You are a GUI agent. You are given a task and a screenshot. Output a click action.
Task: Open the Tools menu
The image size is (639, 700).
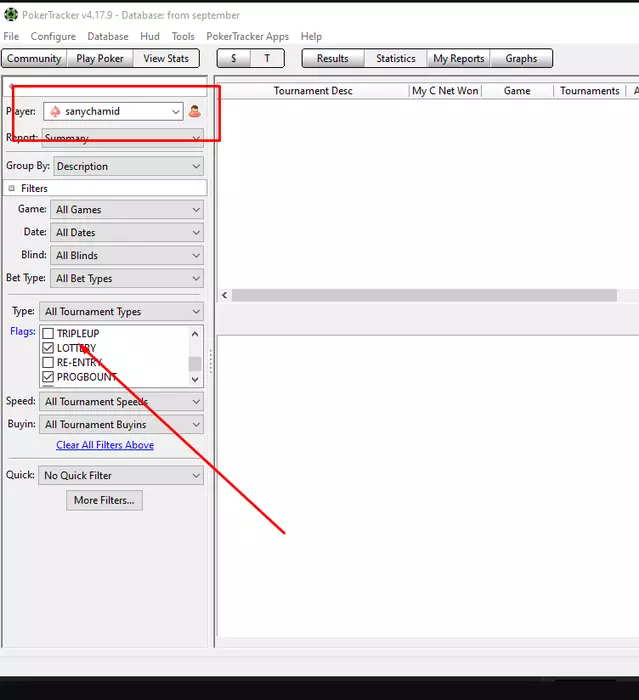(x=183, y=36)
